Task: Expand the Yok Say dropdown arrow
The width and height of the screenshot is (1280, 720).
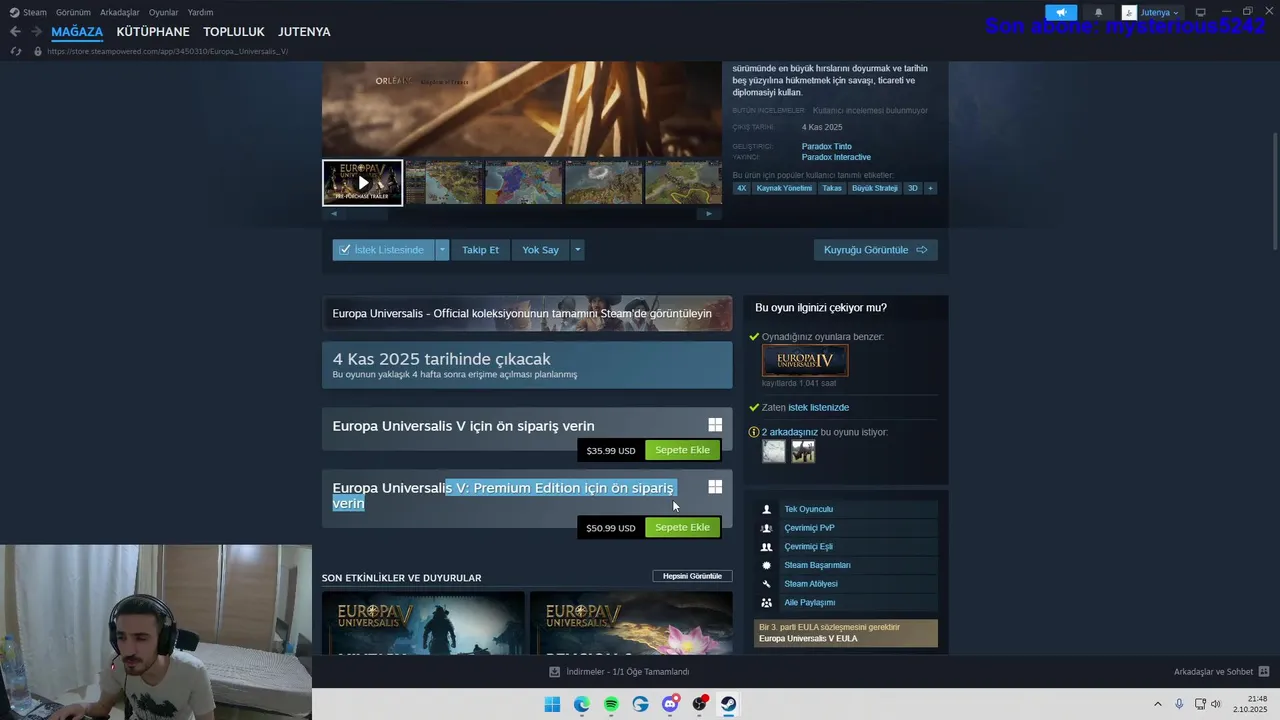Action: pos(577,250)
